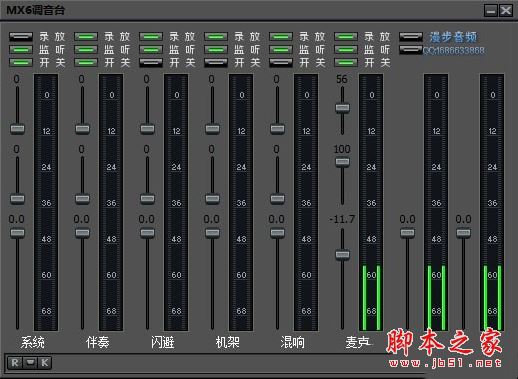Click the 麦克 fader knob showing -11.7

[342, 255]
